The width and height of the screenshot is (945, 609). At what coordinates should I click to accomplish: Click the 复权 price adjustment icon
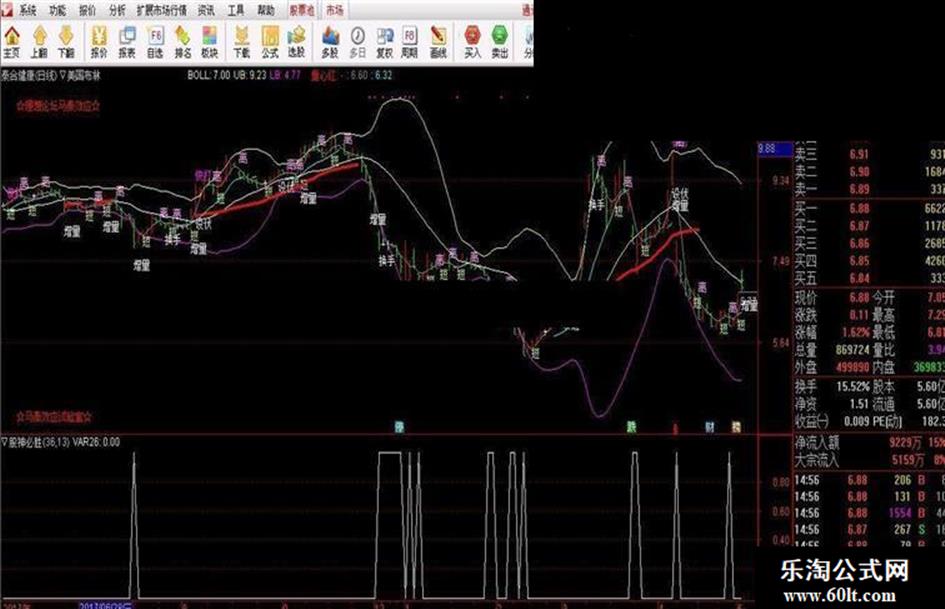coord(385,42)
